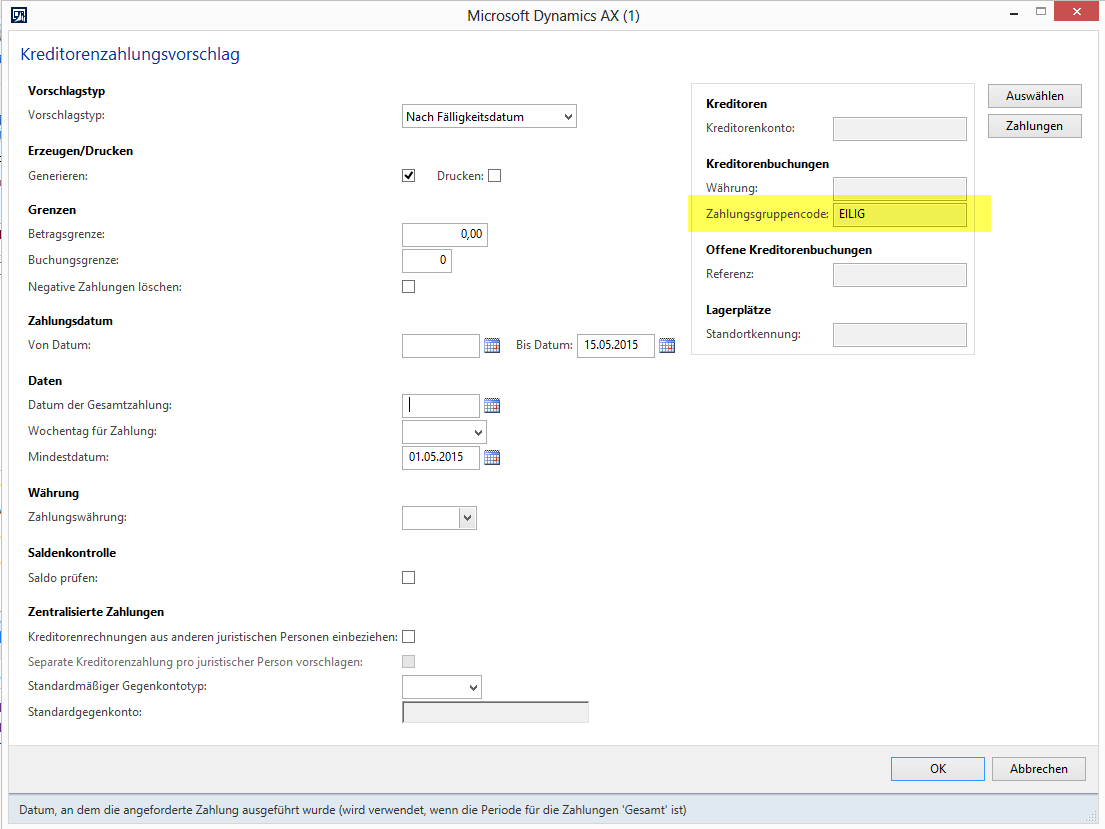Open calendar picker for Mindestdatum

(492, 458)
